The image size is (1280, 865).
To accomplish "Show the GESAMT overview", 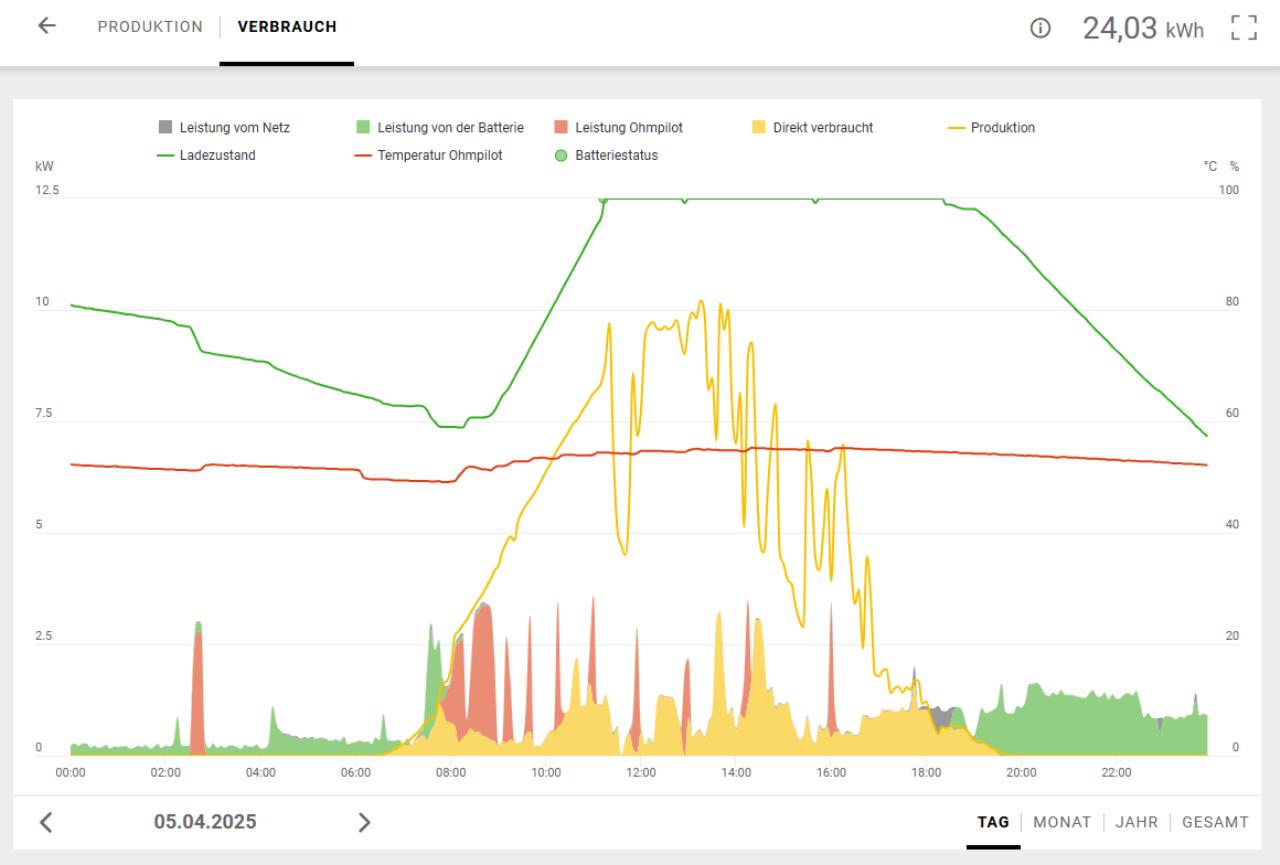I will [x=1215, y=822].
